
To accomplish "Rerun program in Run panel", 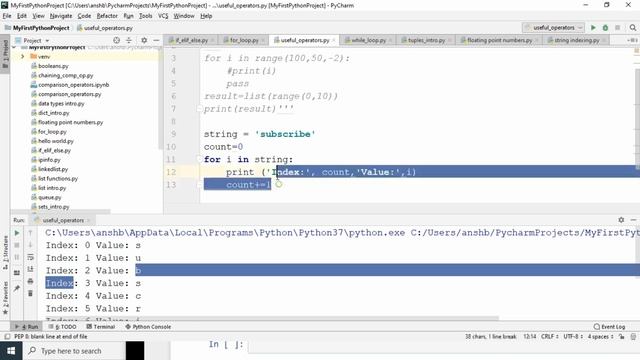I will (17, 233).
